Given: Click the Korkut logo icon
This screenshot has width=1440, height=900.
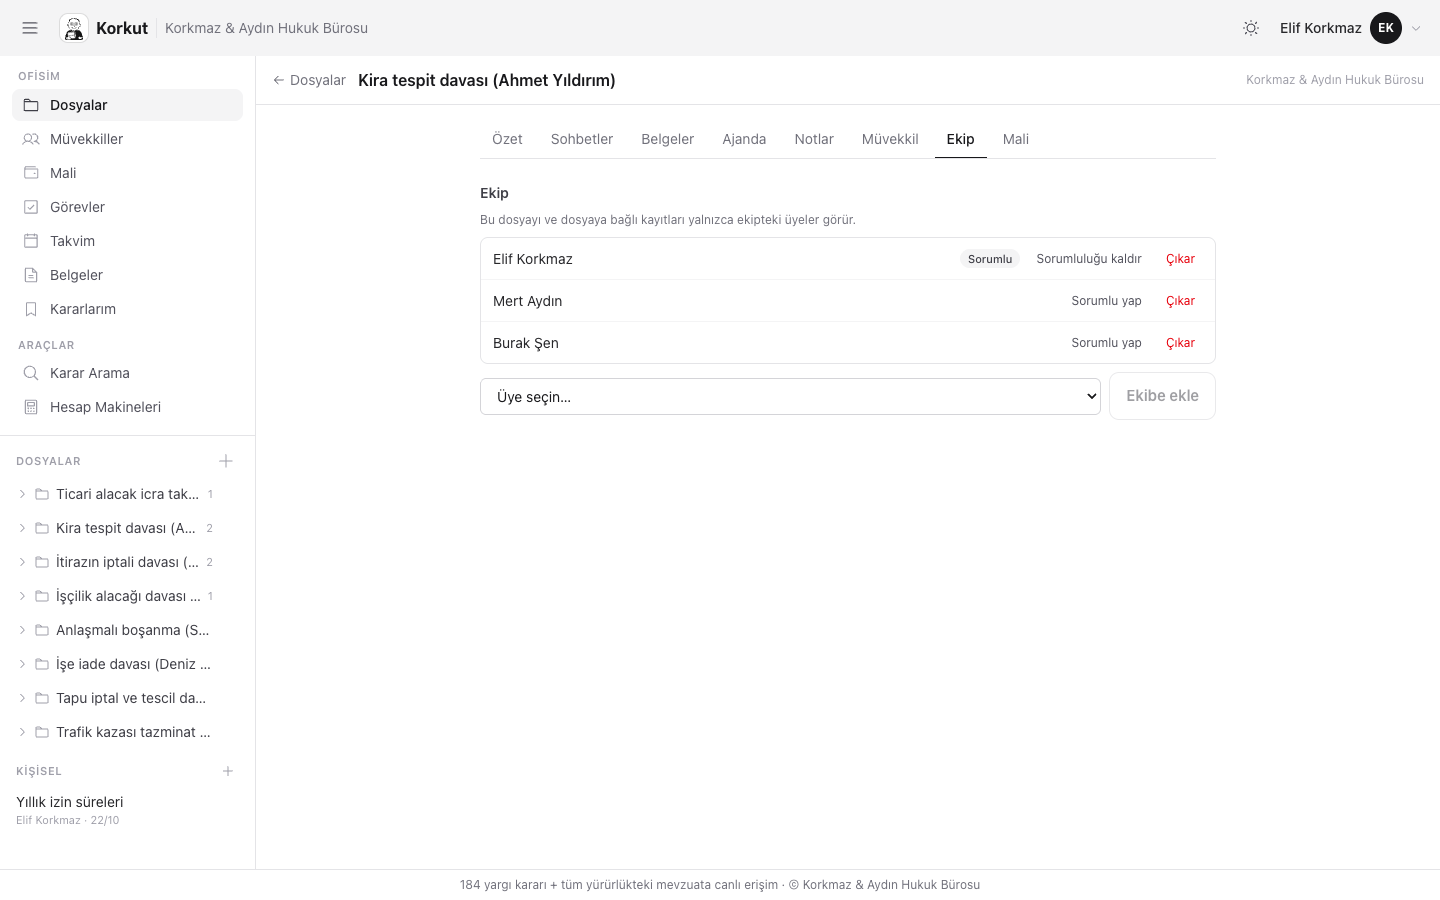Looking at the screenshot, I should pos(74,28).
